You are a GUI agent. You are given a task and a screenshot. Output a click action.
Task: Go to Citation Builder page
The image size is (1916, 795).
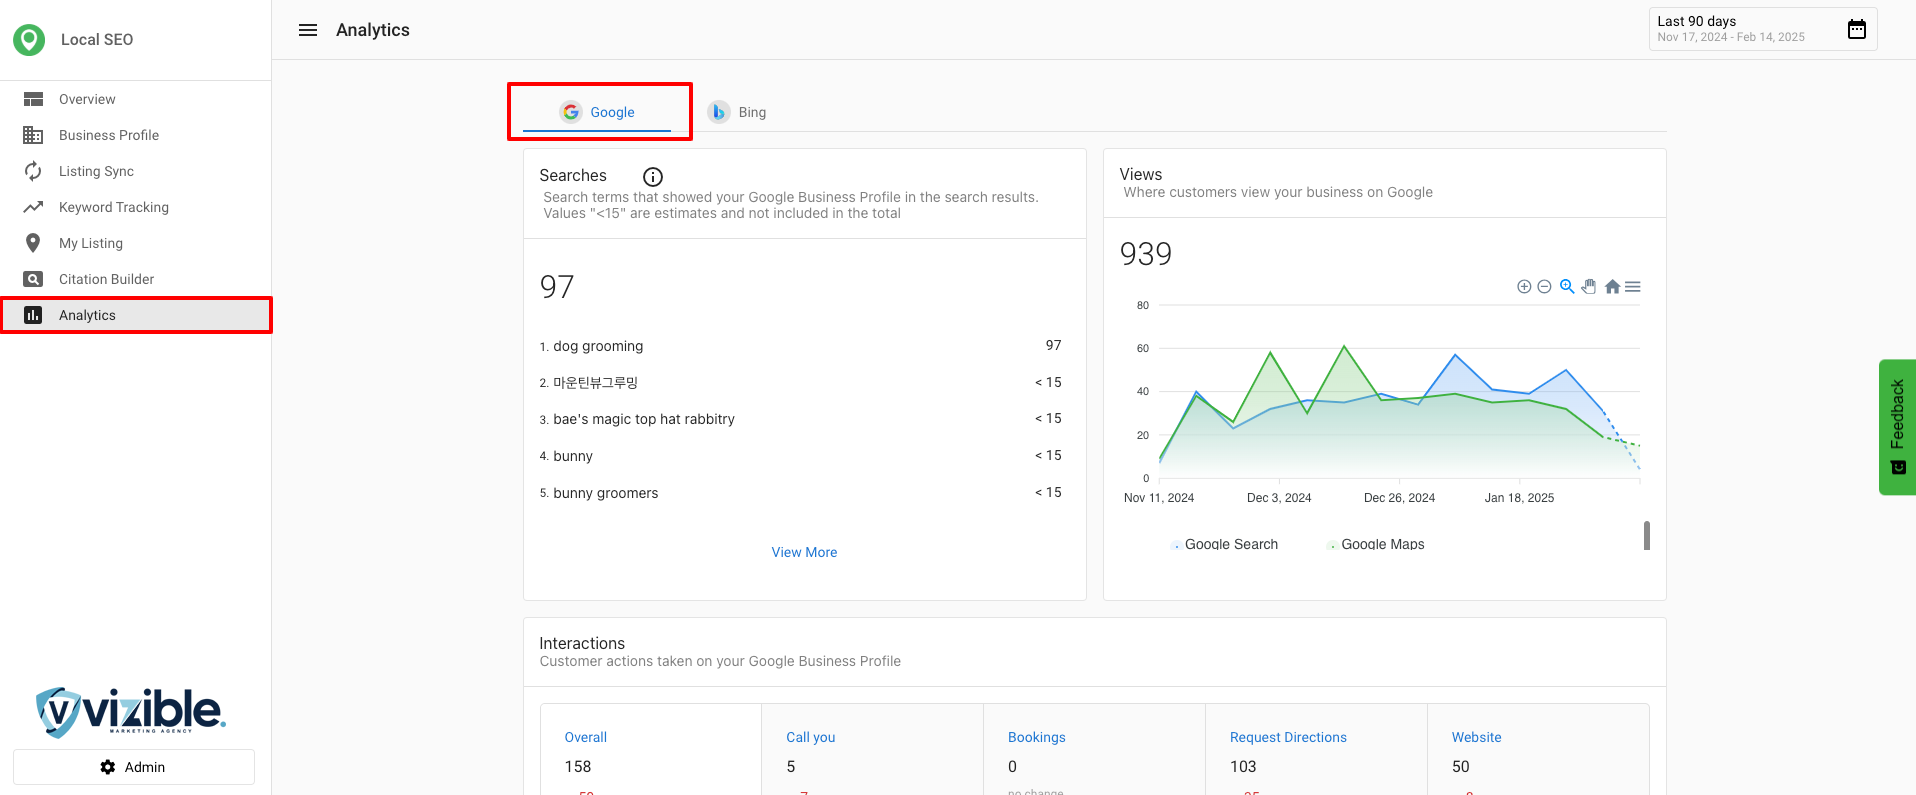(106, 279)
